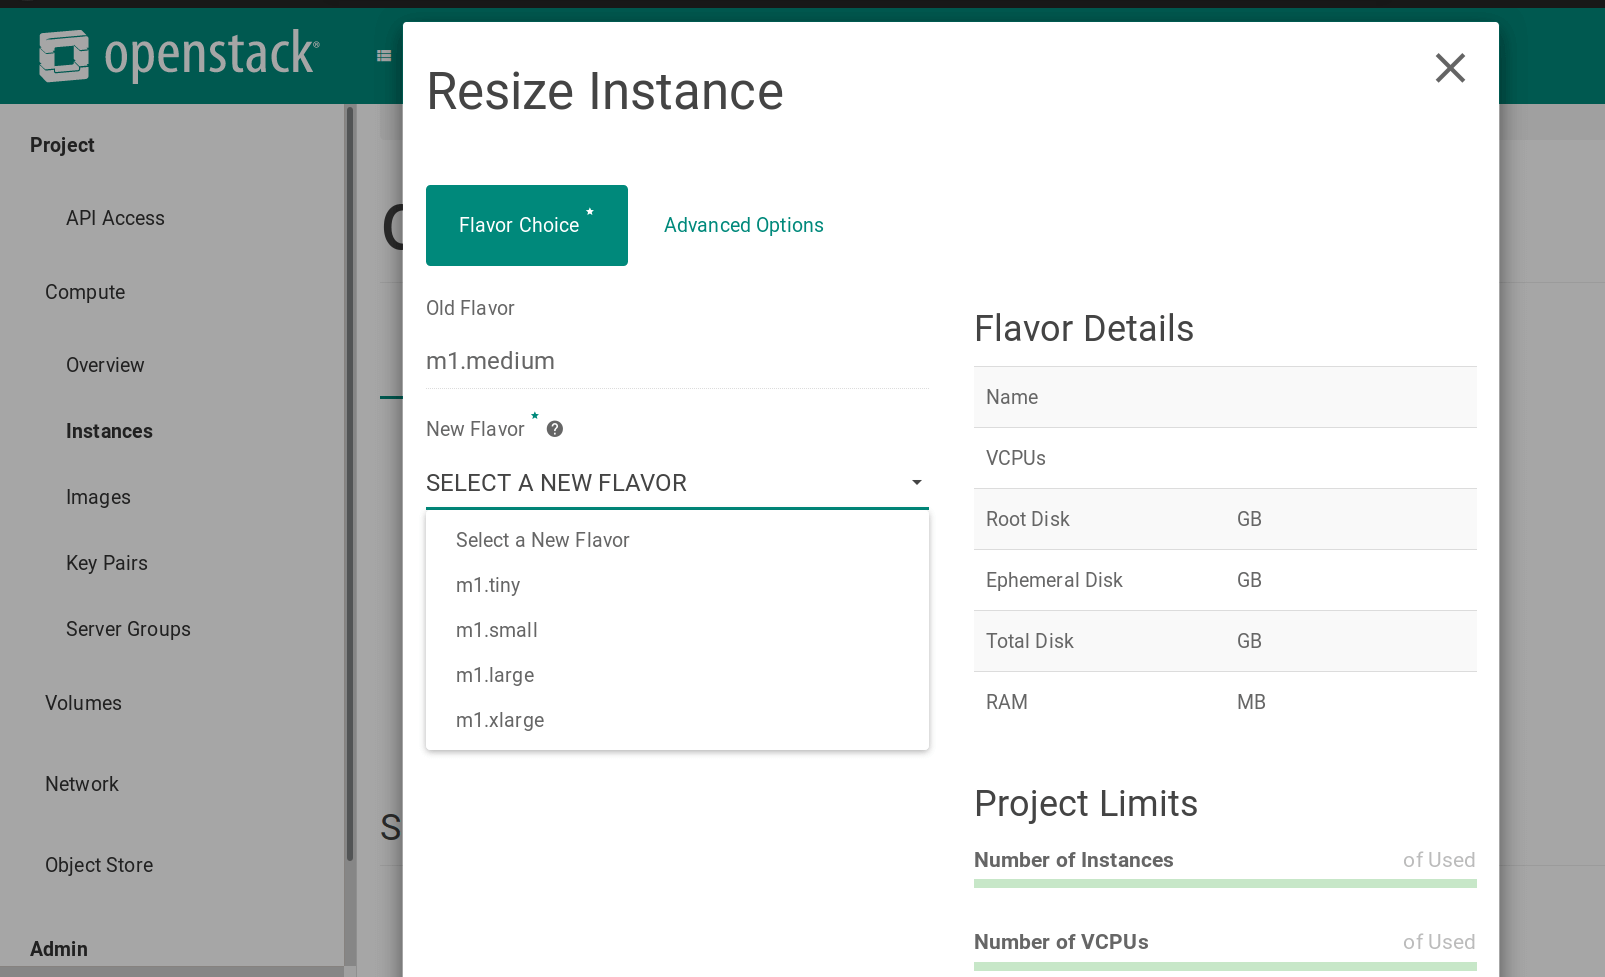Screen dimensions: 1605x977
Task: Click the New Flavor help question-mark icon
Action: tap(554, 428)
